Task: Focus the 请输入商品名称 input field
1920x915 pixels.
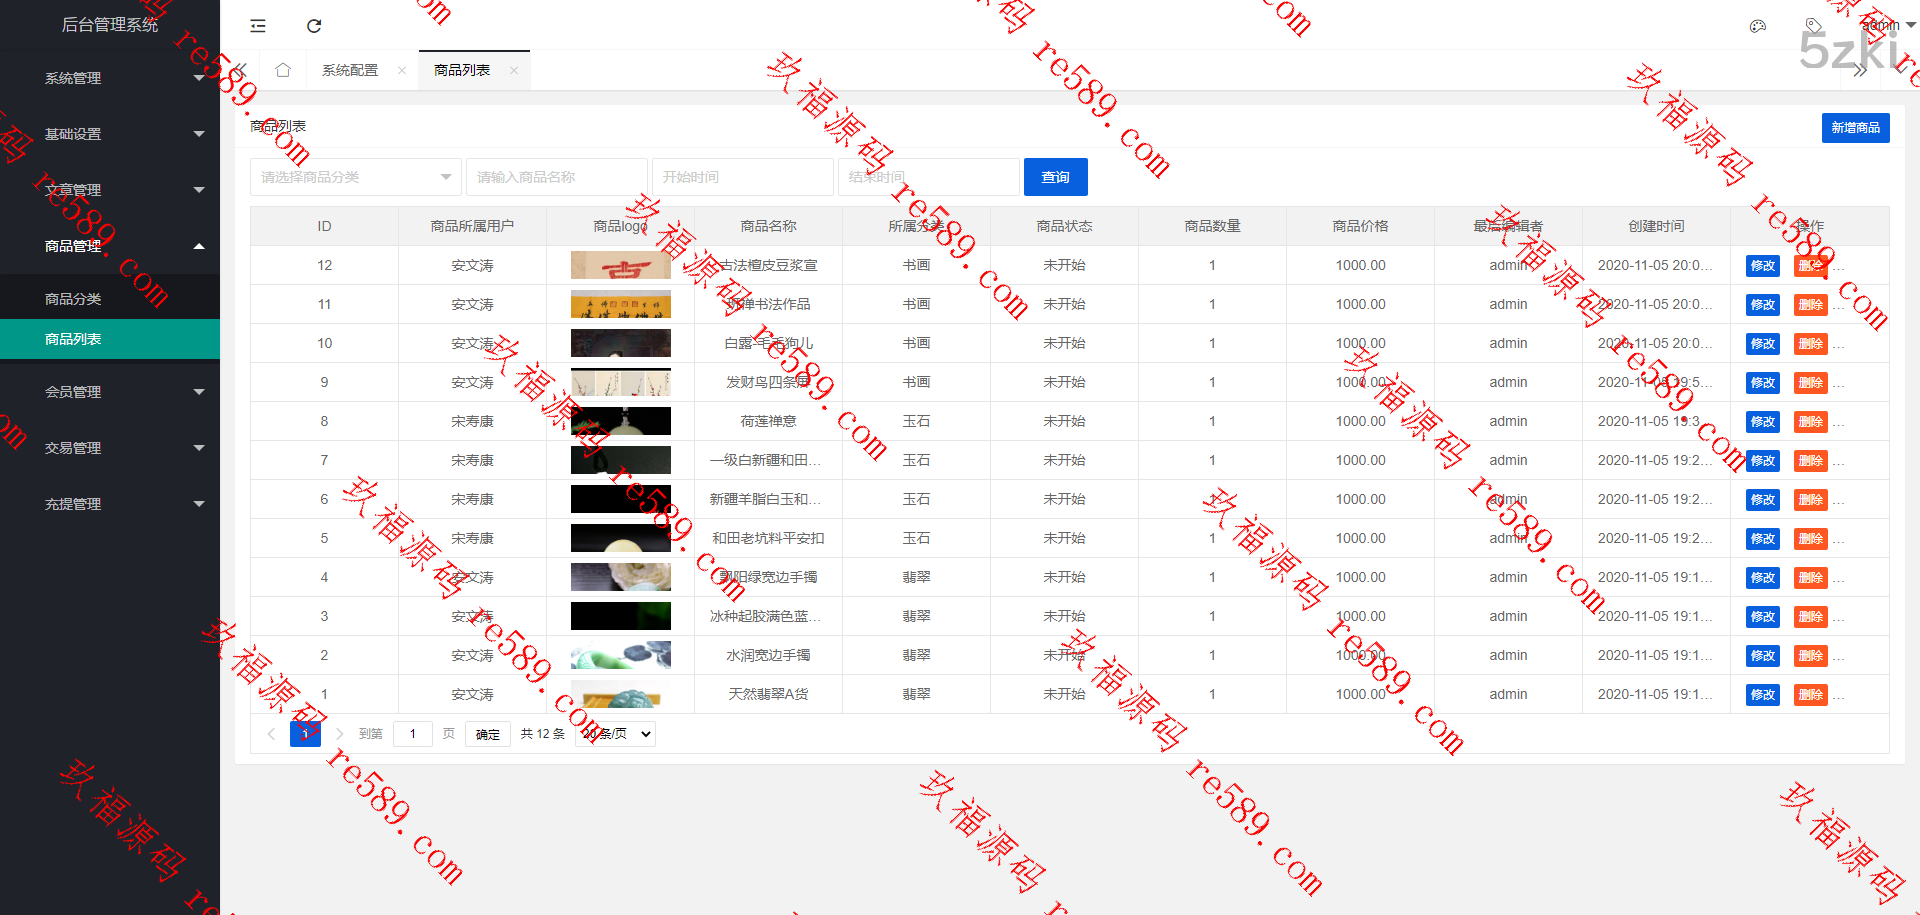Action: point(556,177)
